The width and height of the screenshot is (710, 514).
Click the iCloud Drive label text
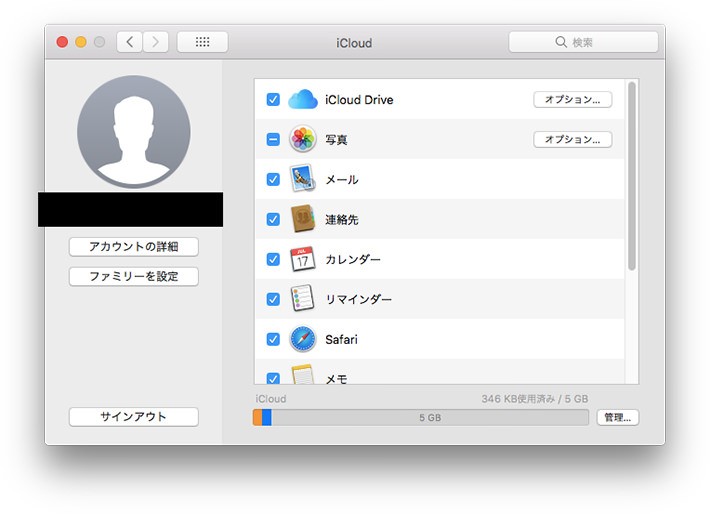(359, 100)
